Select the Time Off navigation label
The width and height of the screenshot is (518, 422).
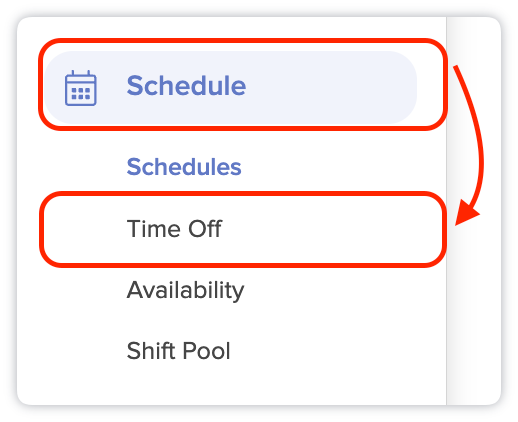coord(174,229)
